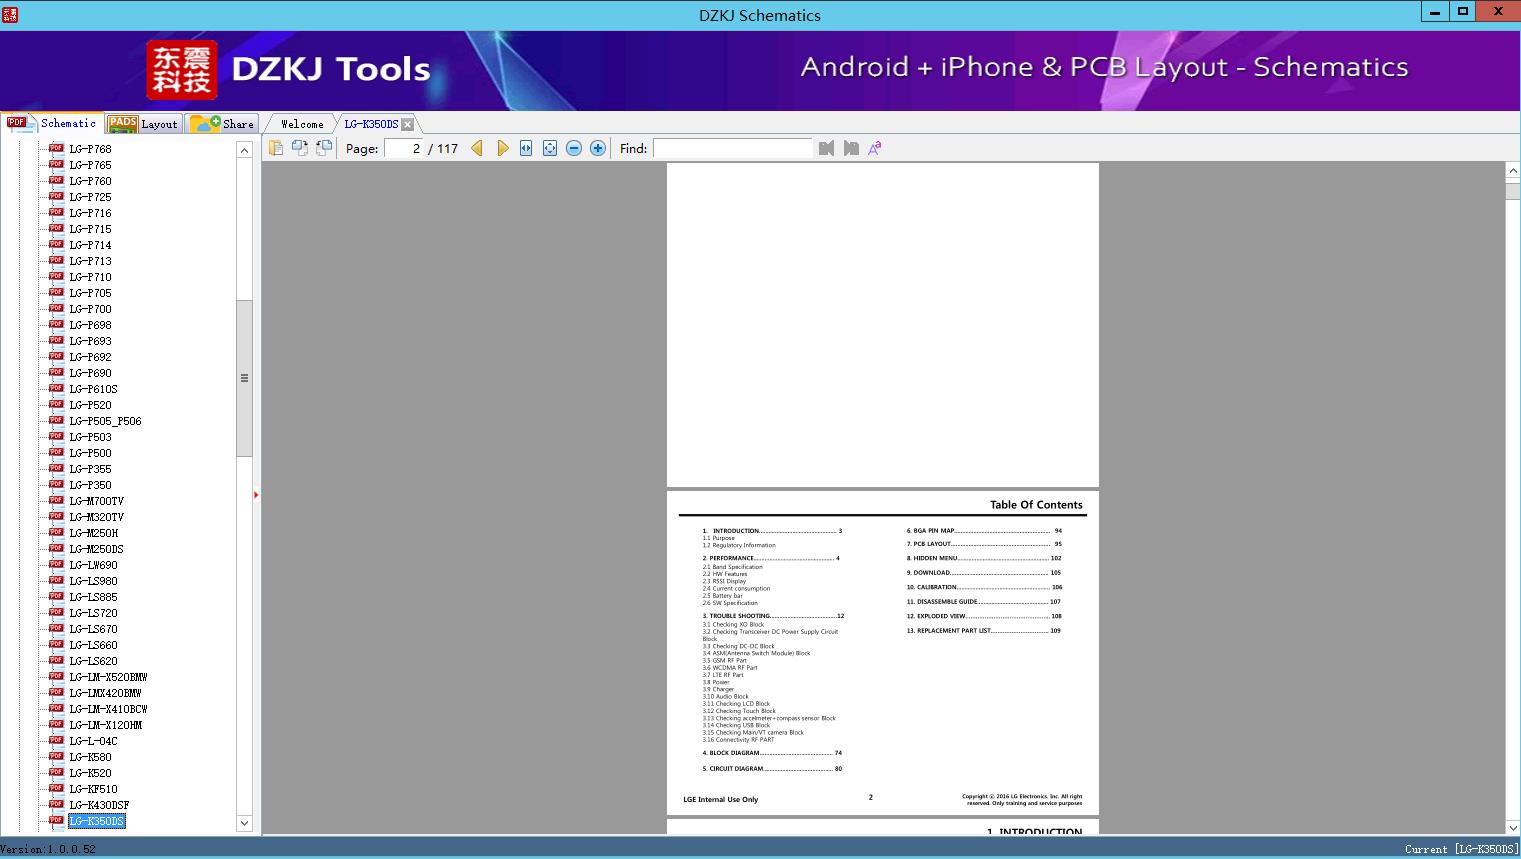This screenshot has height=859, width=1521.
Task: Zoom in with the plus icon
Action: [598, 148]
